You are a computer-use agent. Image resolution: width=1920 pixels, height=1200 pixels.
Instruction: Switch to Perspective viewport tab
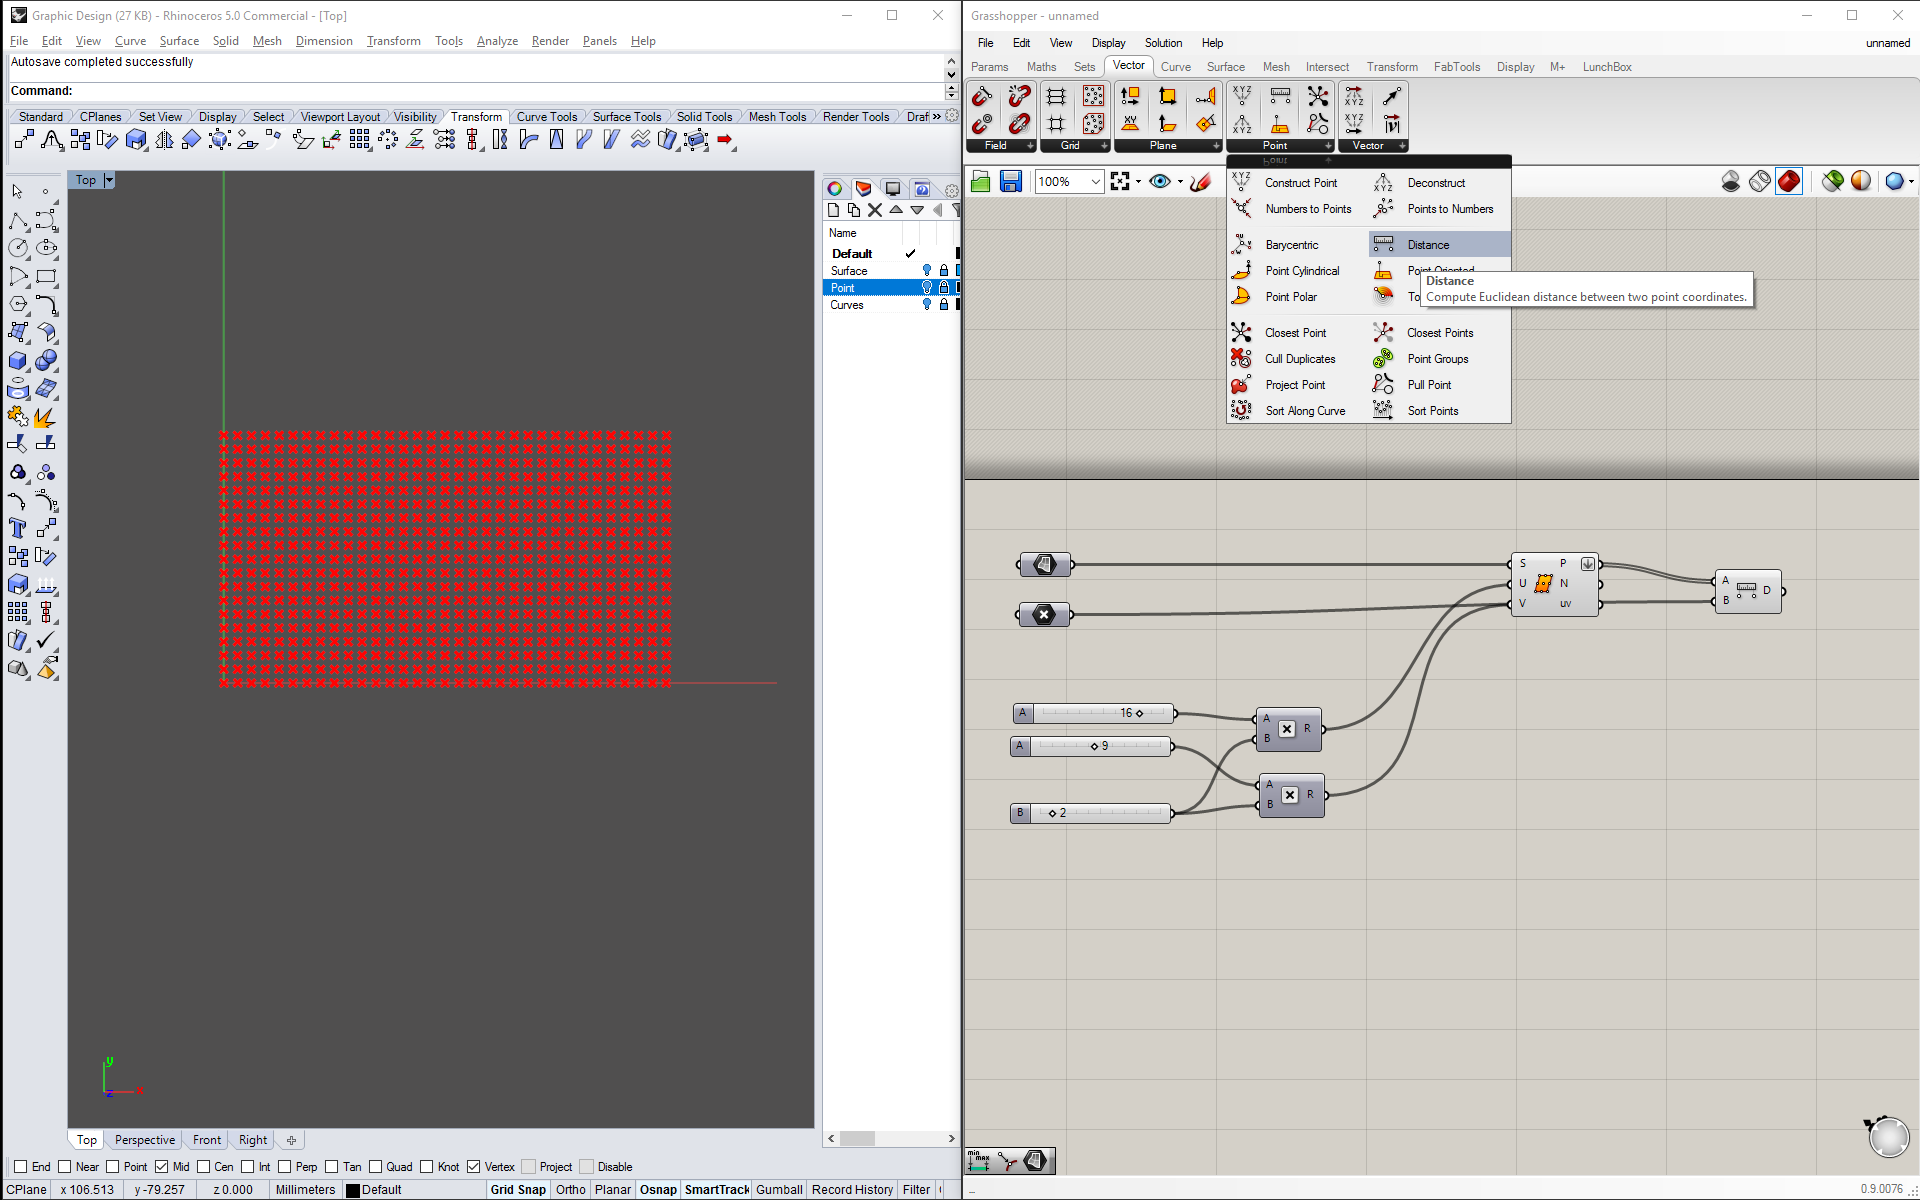coord(144,1139)
